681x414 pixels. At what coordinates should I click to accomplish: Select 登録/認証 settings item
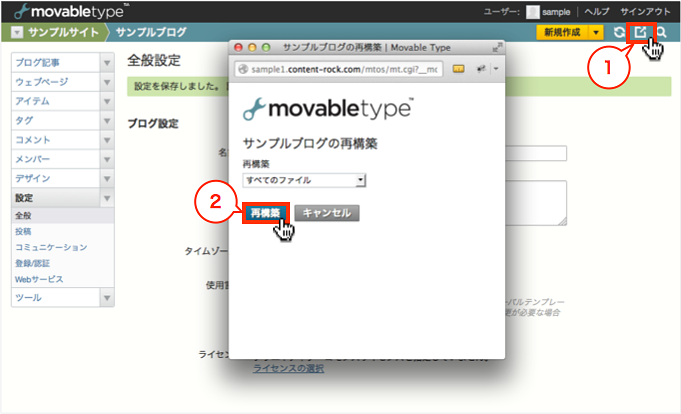33,263
